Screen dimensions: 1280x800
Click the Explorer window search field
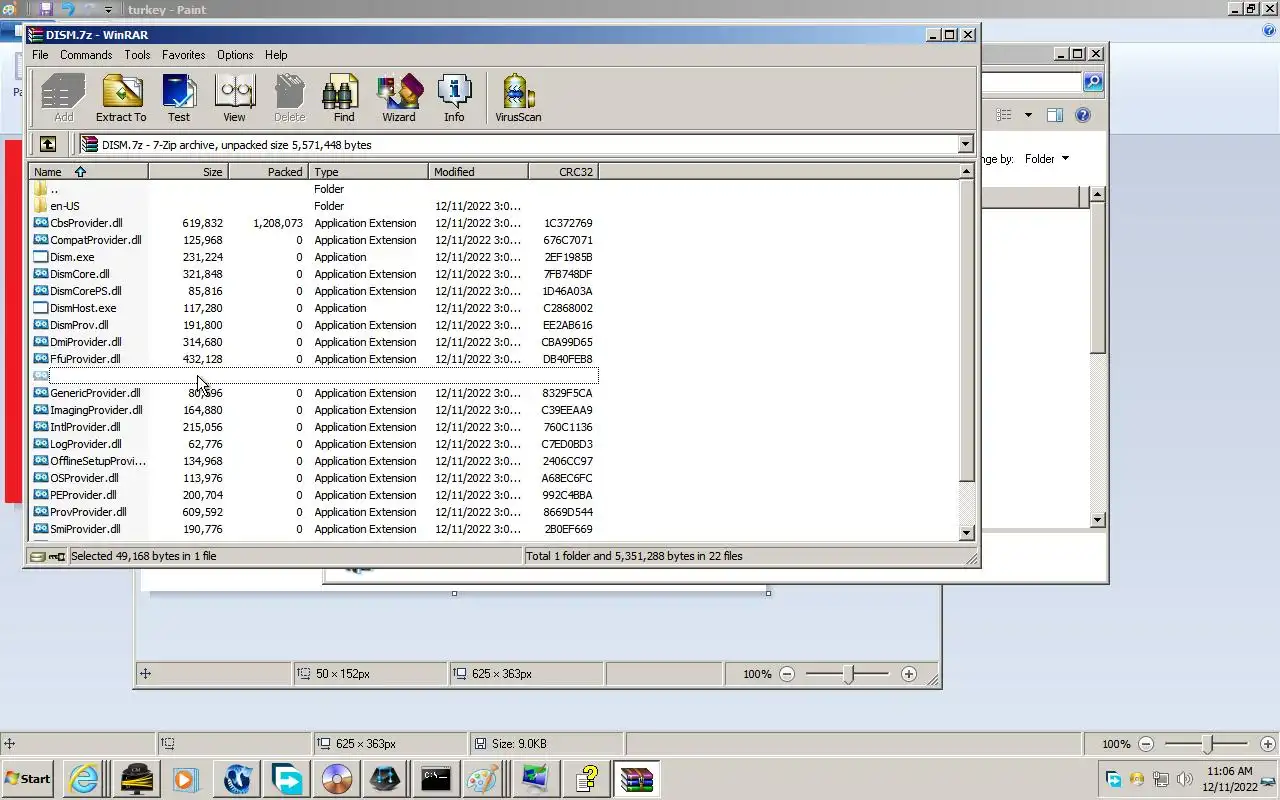click(1030, 82)
